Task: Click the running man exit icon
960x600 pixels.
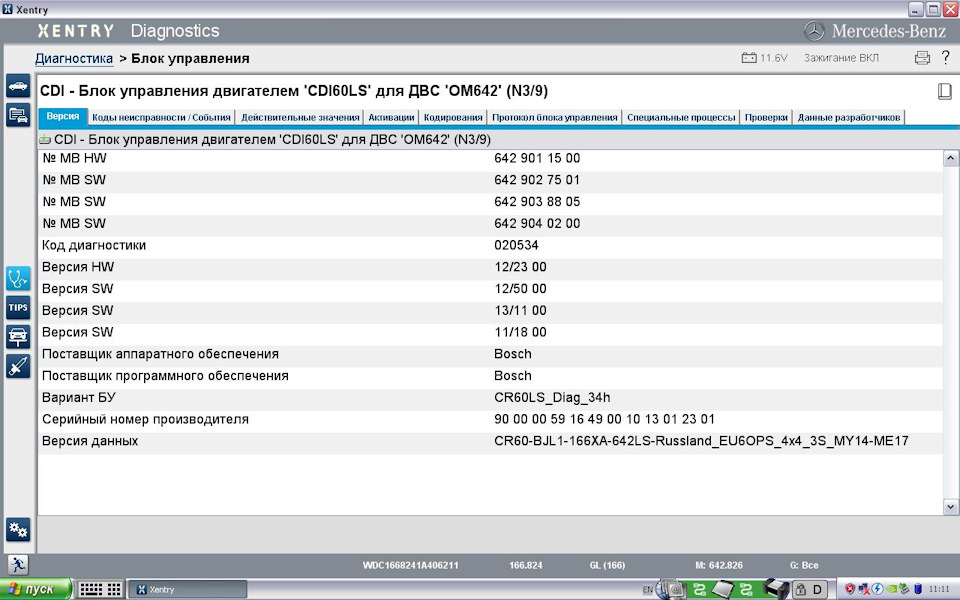Action: [x=18, y=564]
